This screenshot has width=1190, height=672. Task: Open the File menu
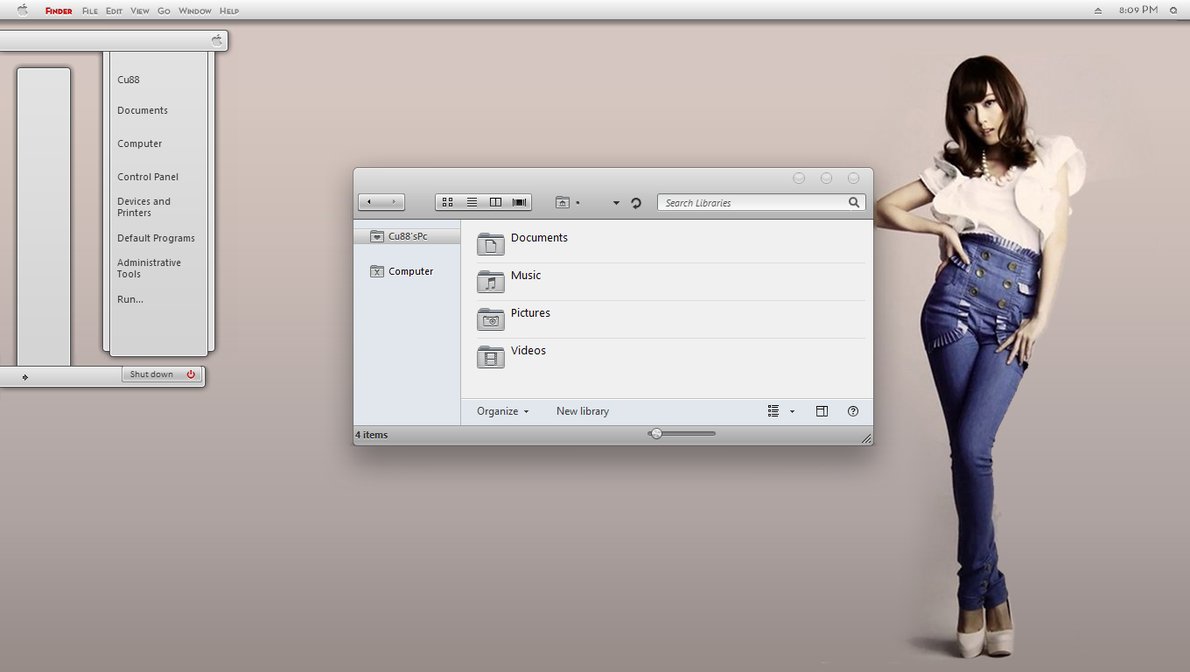(90, 11)
